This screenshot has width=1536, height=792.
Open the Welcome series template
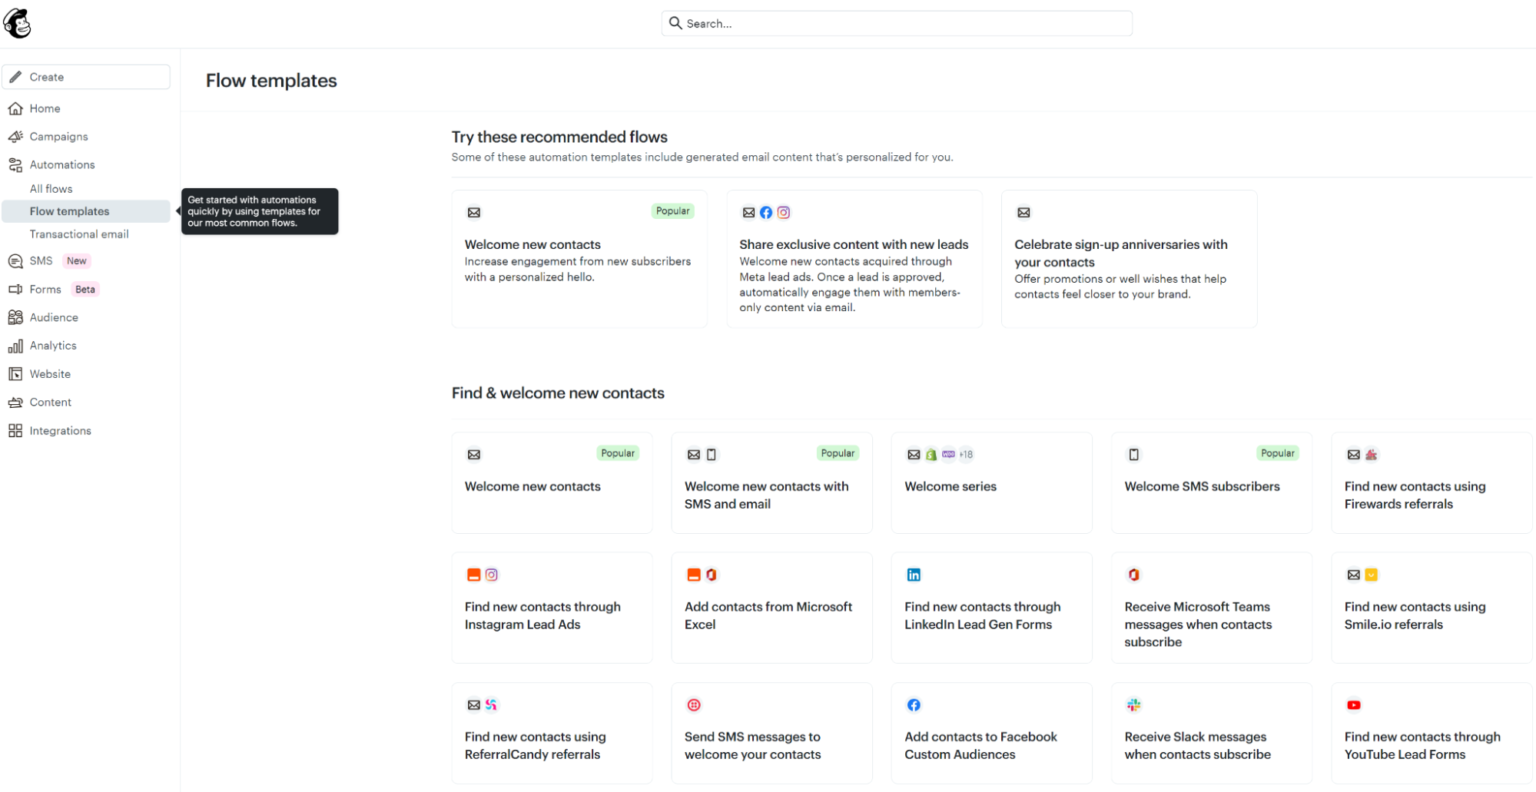pos(950,487)
